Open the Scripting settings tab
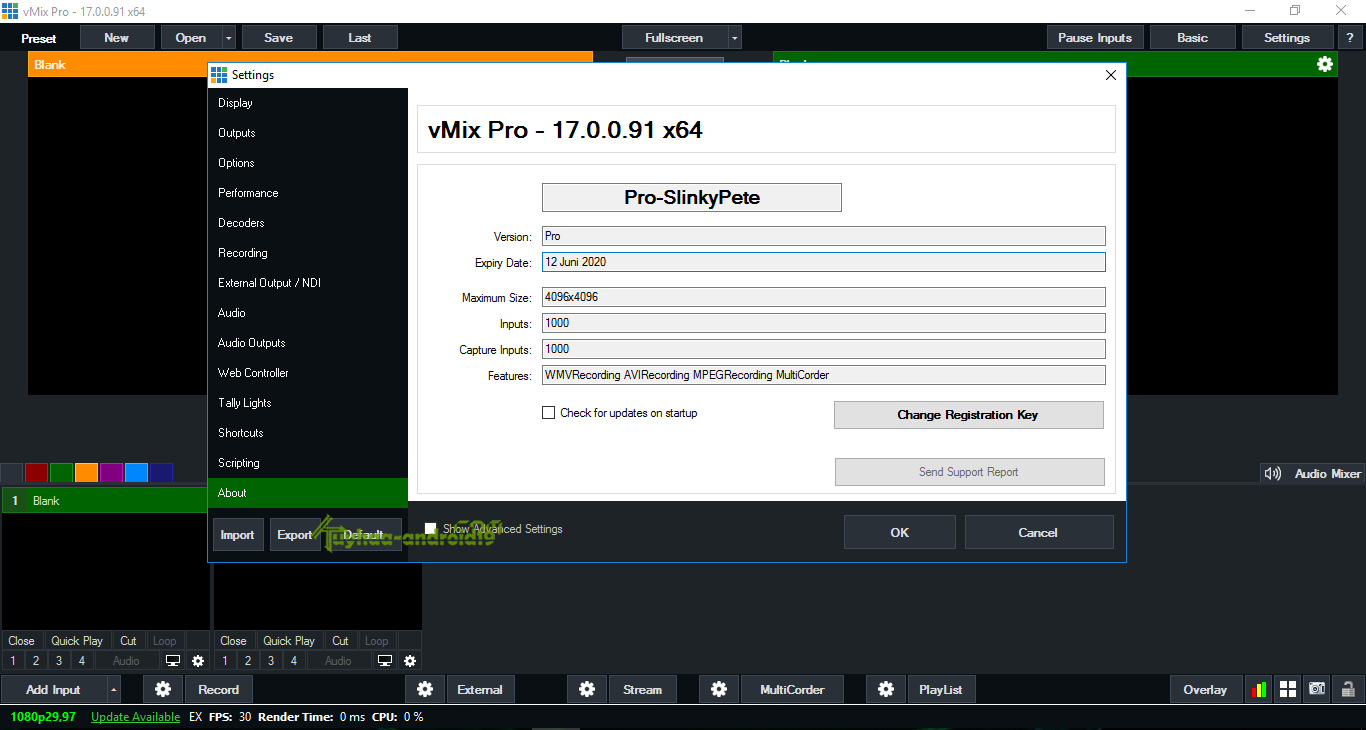This screenshot has height=730, width=1366. (308, 463)
